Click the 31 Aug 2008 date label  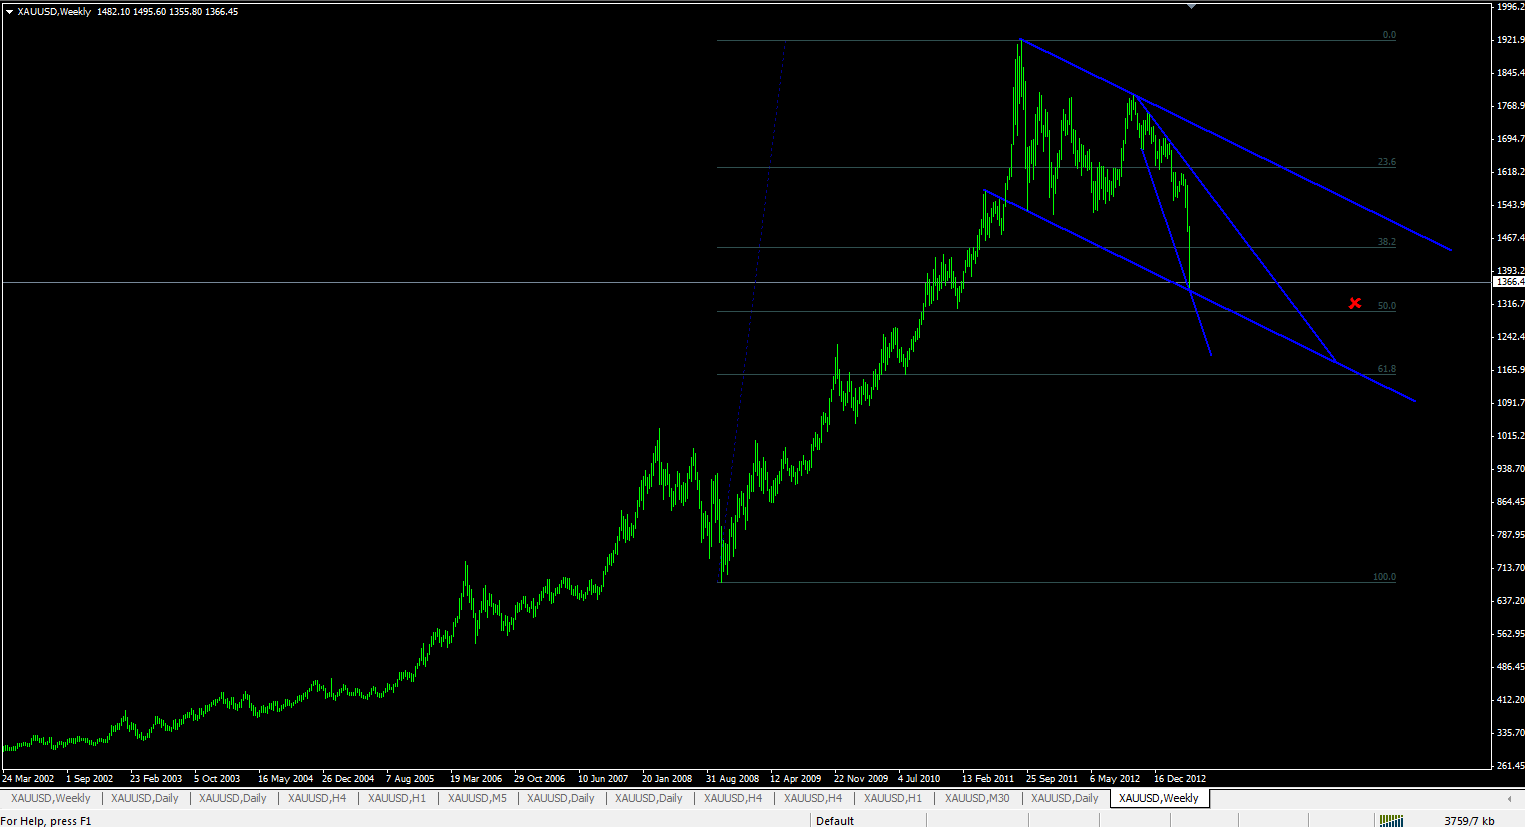click(732, 778)
